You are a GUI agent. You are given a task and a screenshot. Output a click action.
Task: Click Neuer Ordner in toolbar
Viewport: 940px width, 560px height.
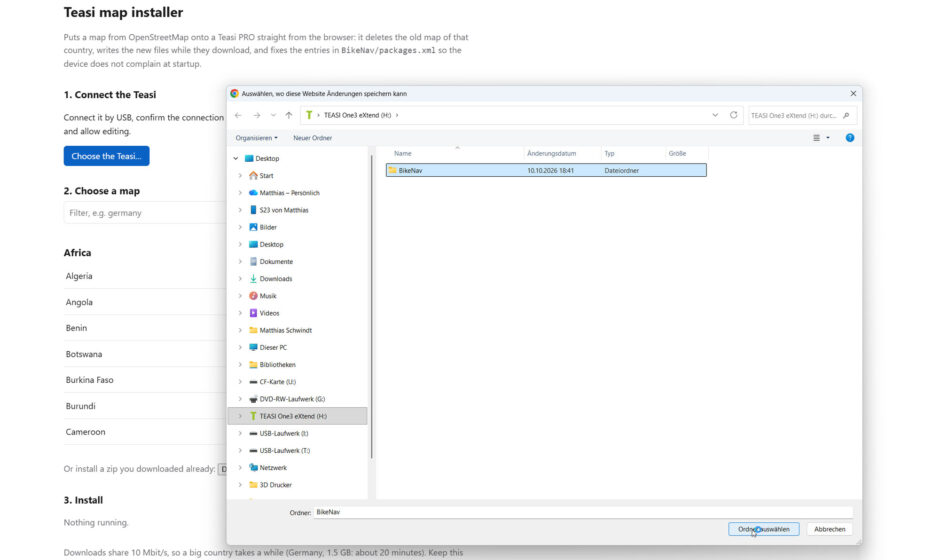(x=312, y=138)
